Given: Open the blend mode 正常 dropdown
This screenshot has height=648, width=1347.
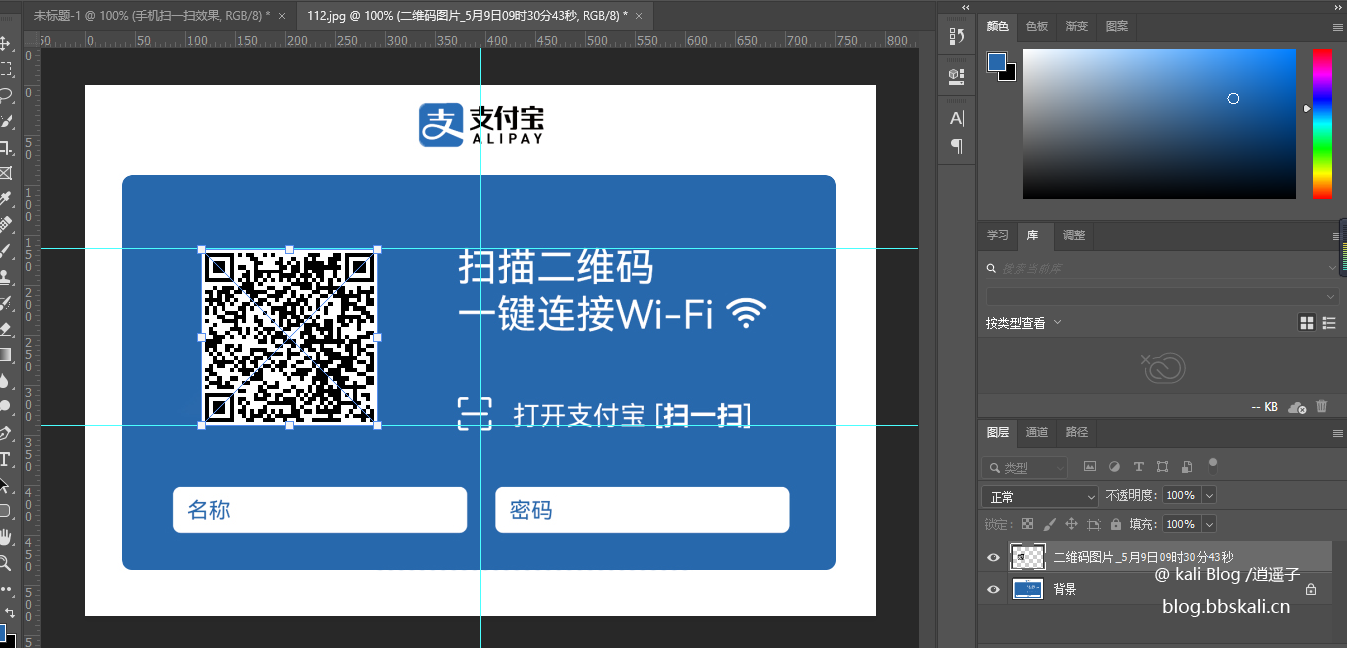Looking at the screenshot, I should click(1039, 496).
